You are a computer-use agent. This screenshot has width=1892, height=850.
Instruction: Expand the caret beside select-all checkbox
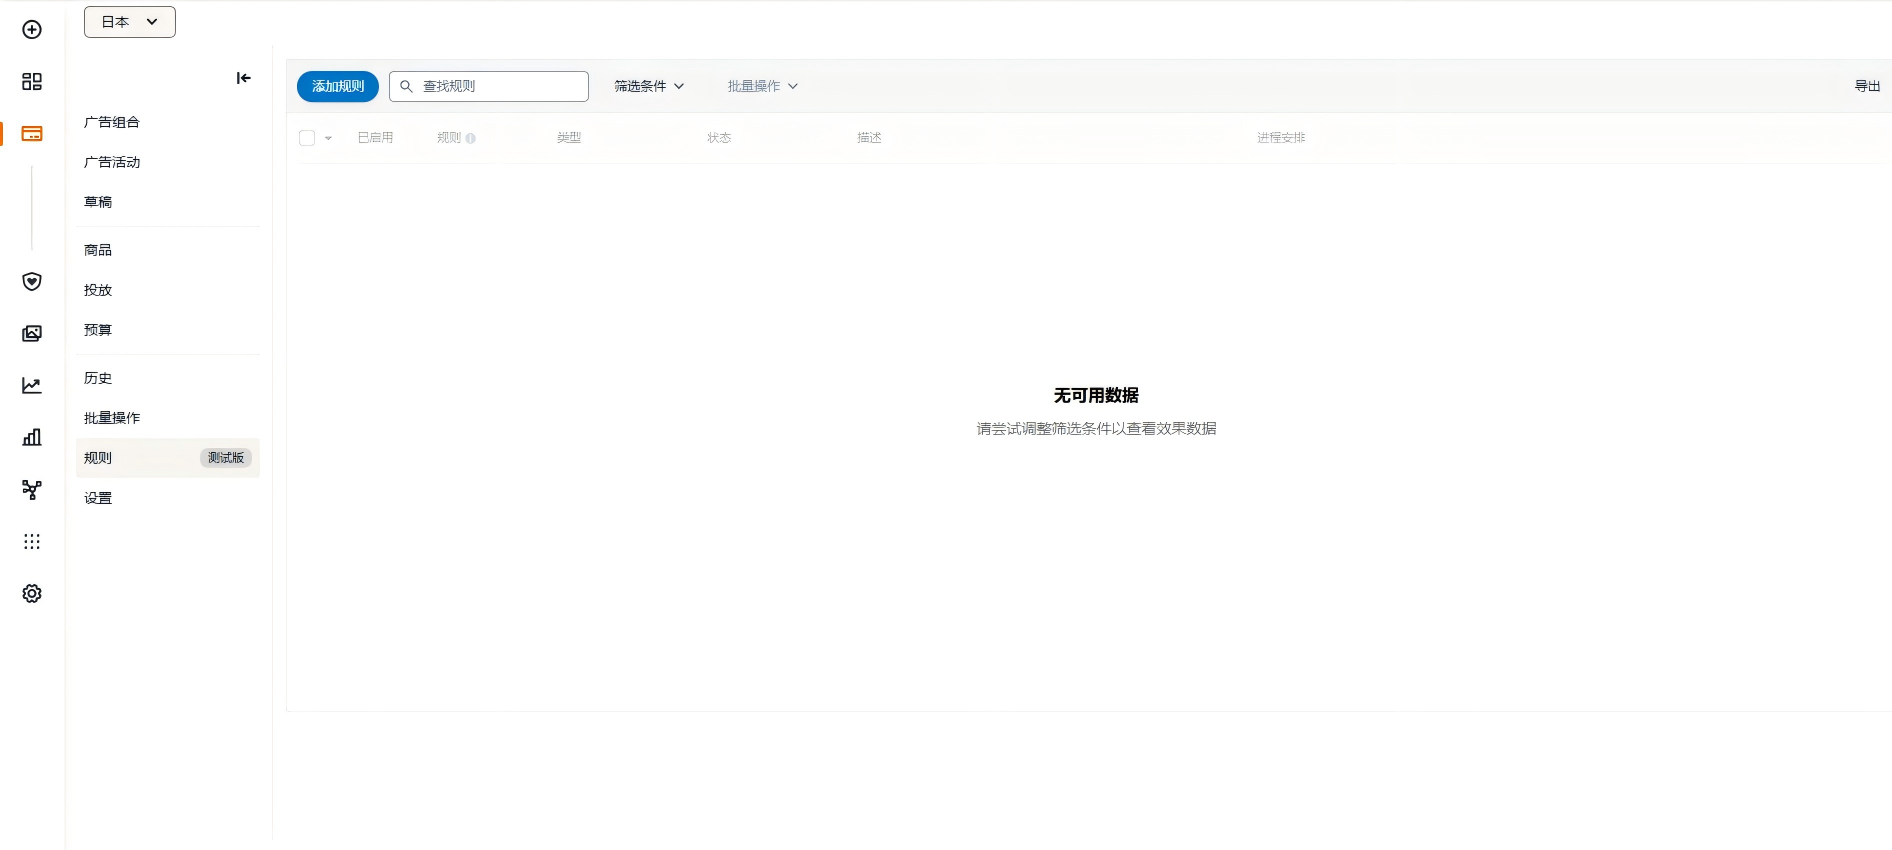(x=328, y=139)
